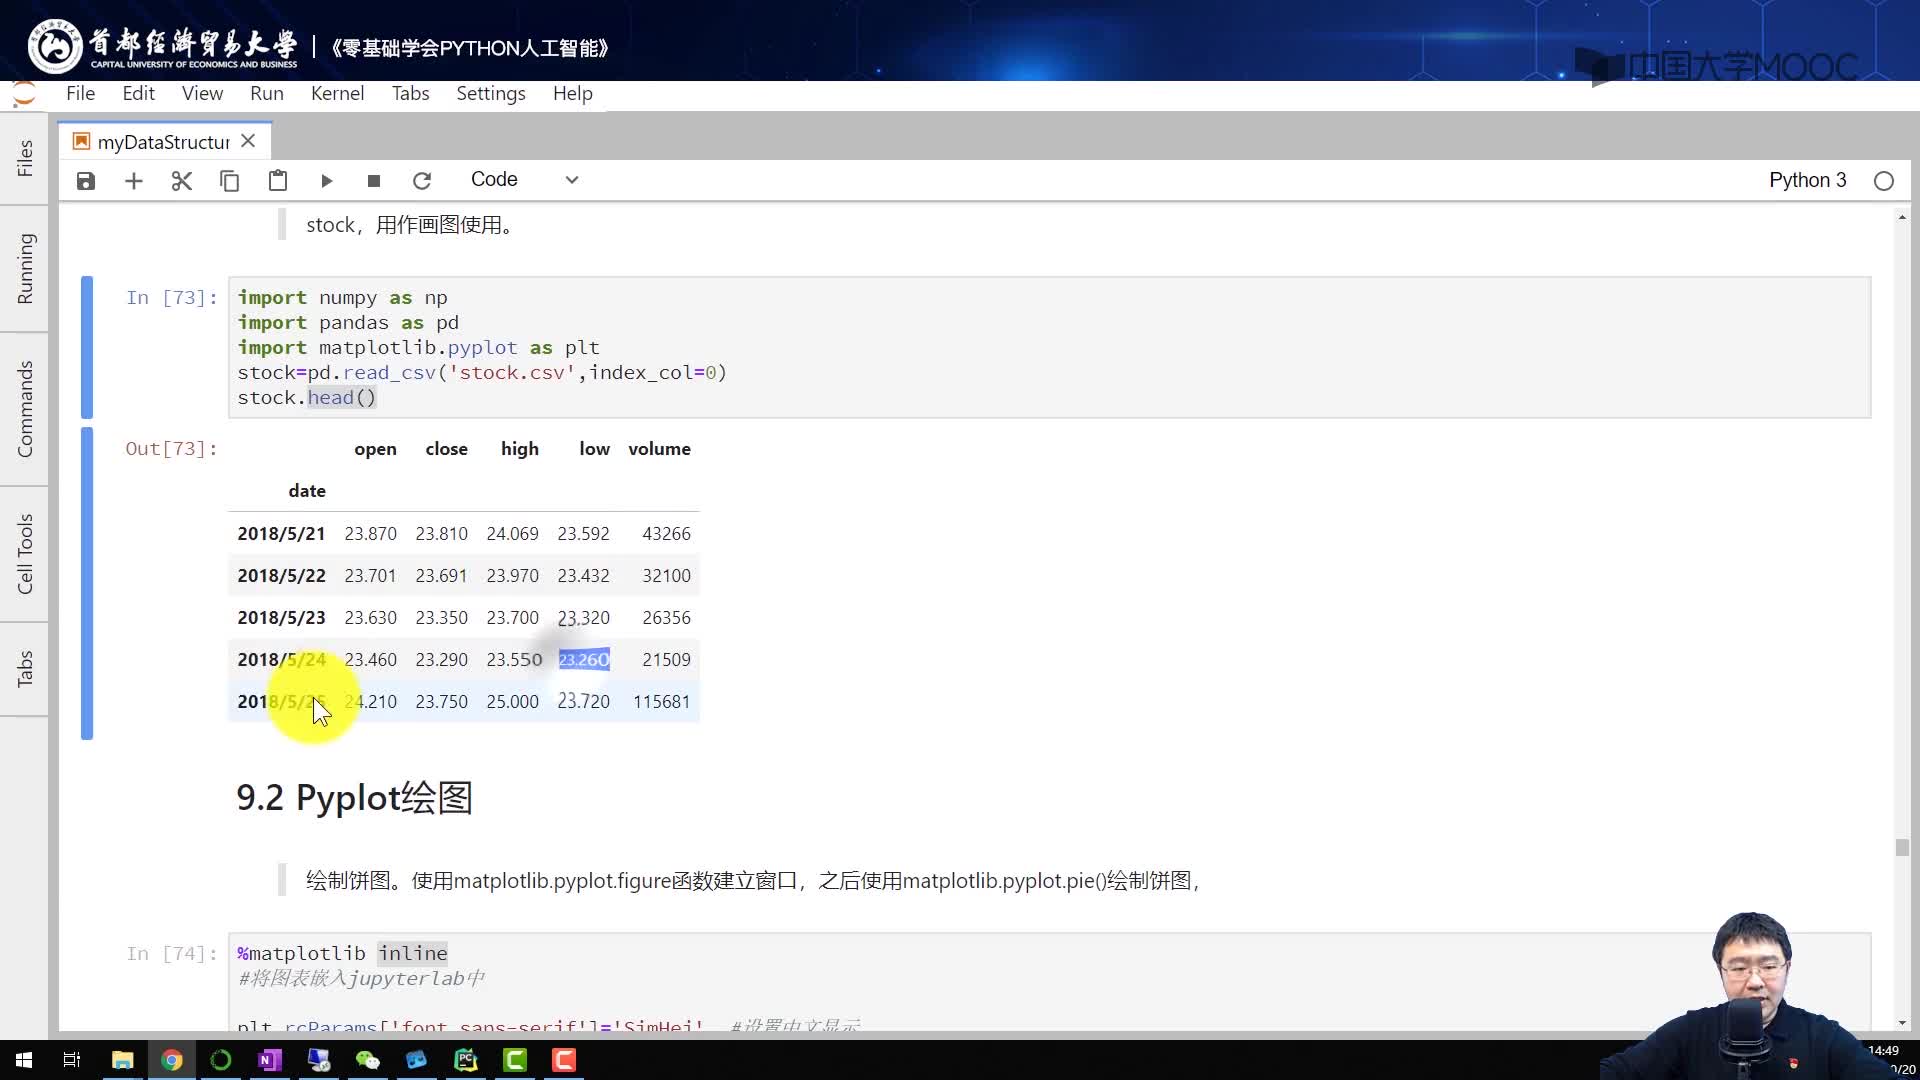This screenshot has height=1080, width=1920.
Task: Open the File menu
Action: [x=80, y=93]
